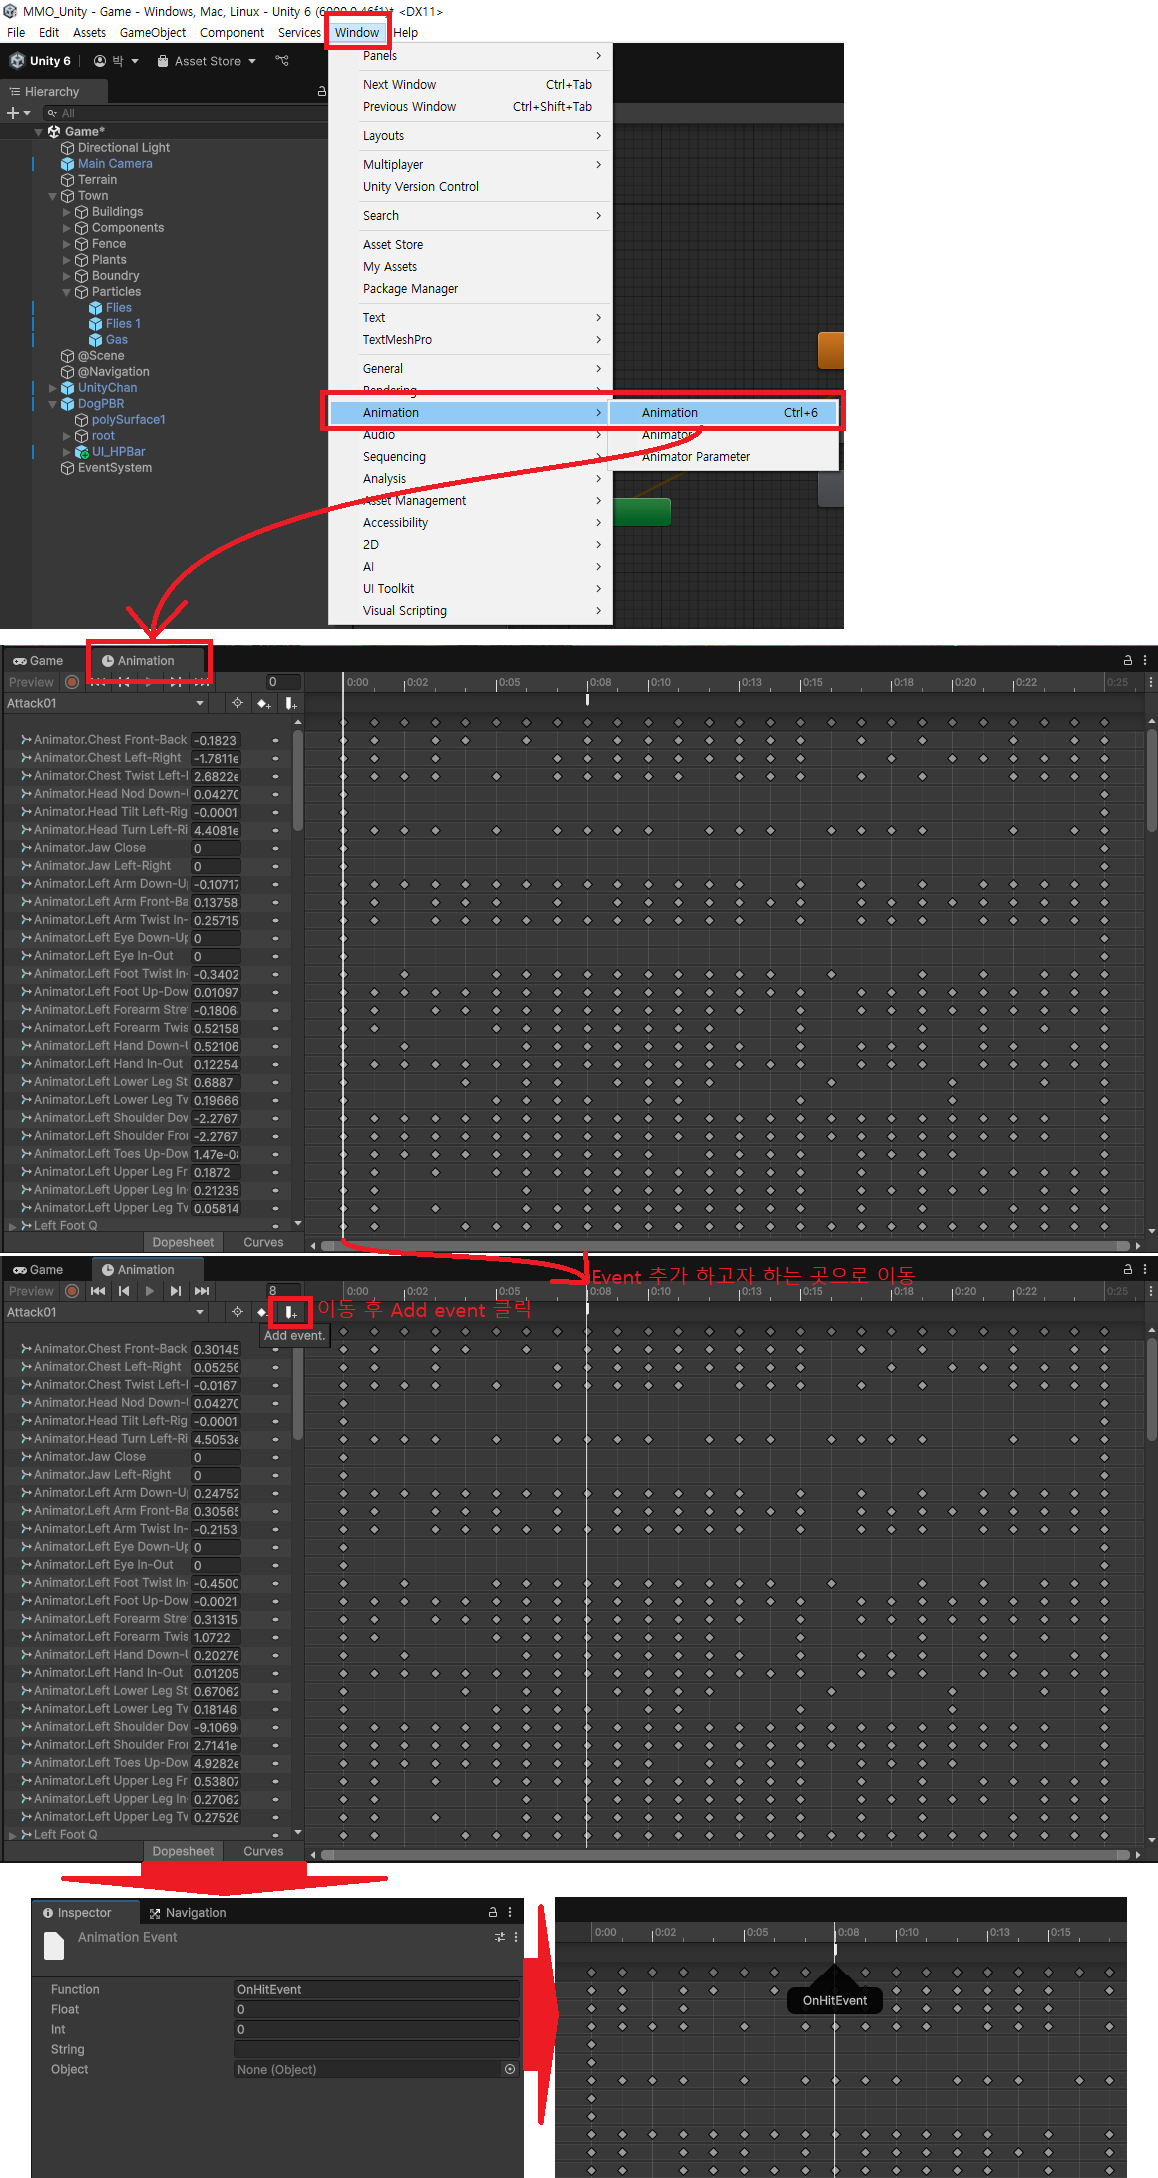The width and height of the screenshot is (1158, 2178).
Task: Expand UnityChan in Hierarchy
Action: (53, 388)
